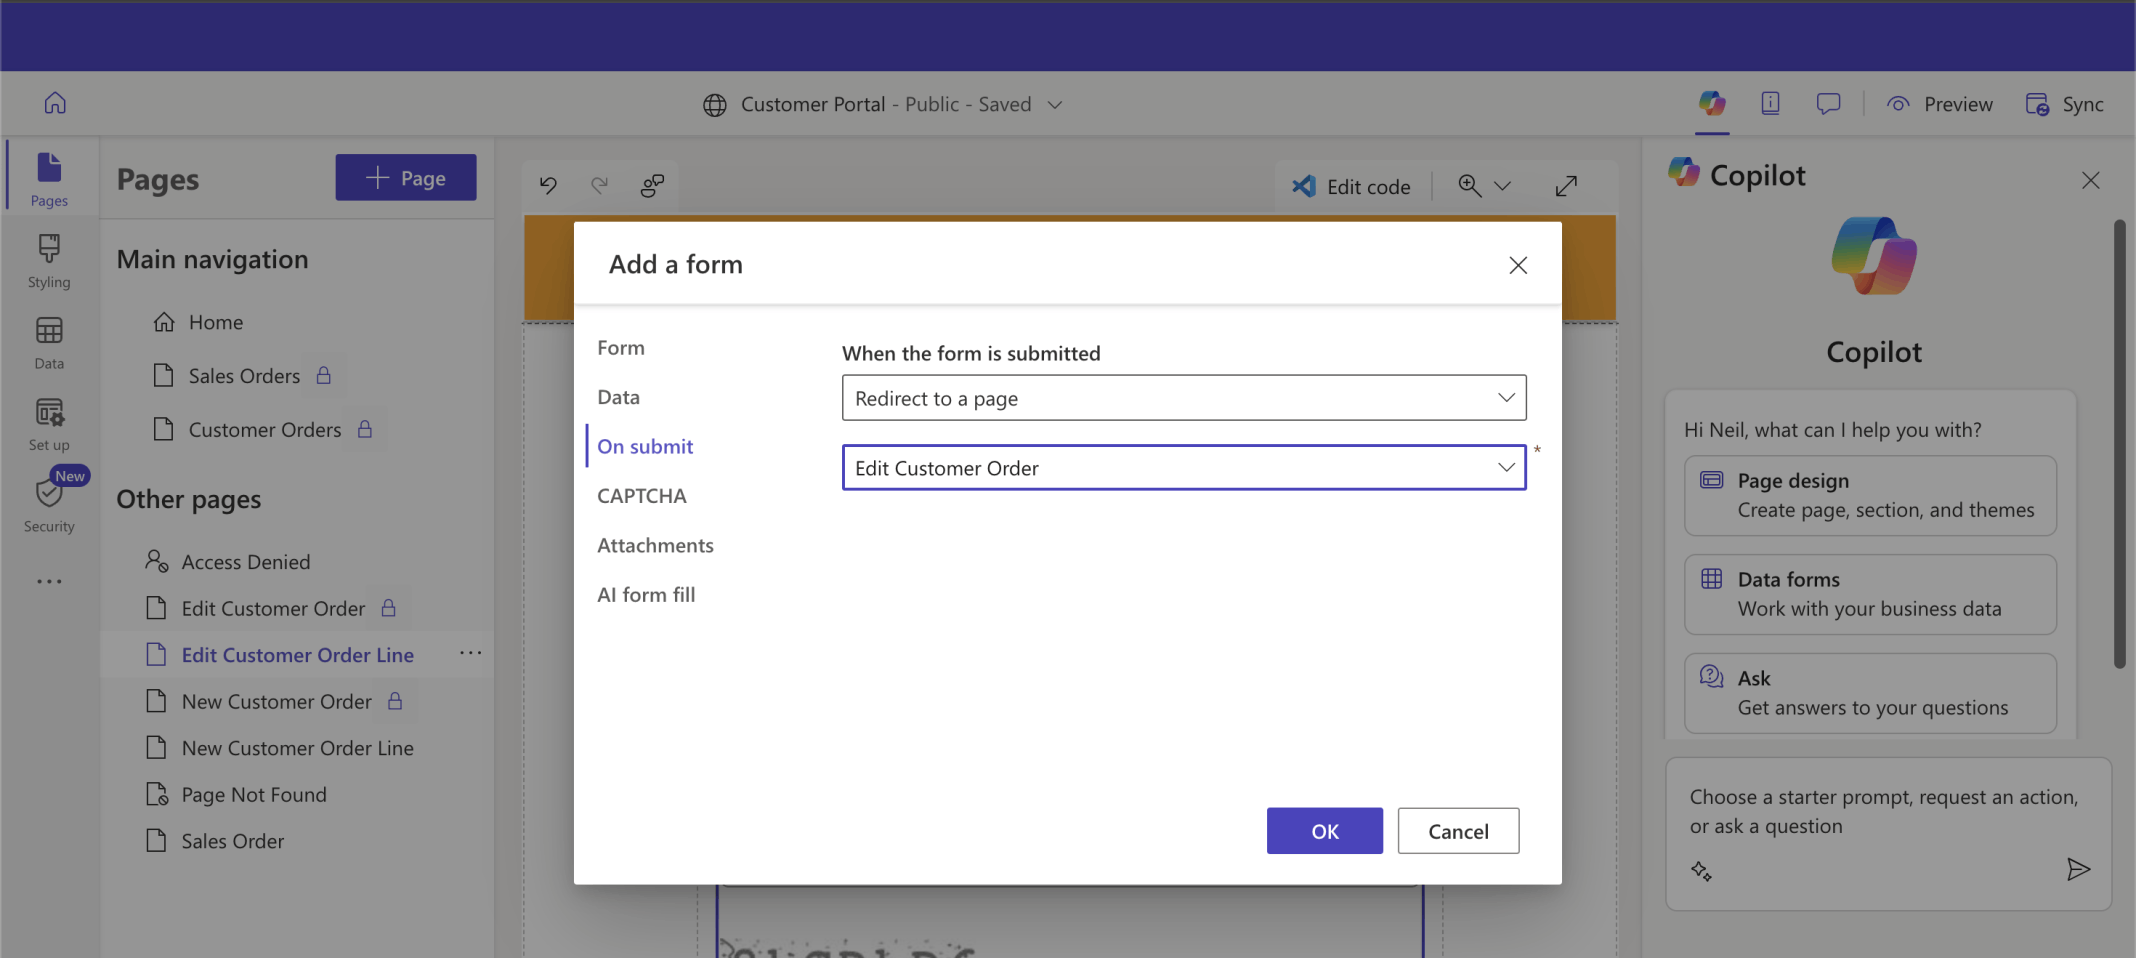Expand the full-screen canvas view icon

tap(1566, 186)
